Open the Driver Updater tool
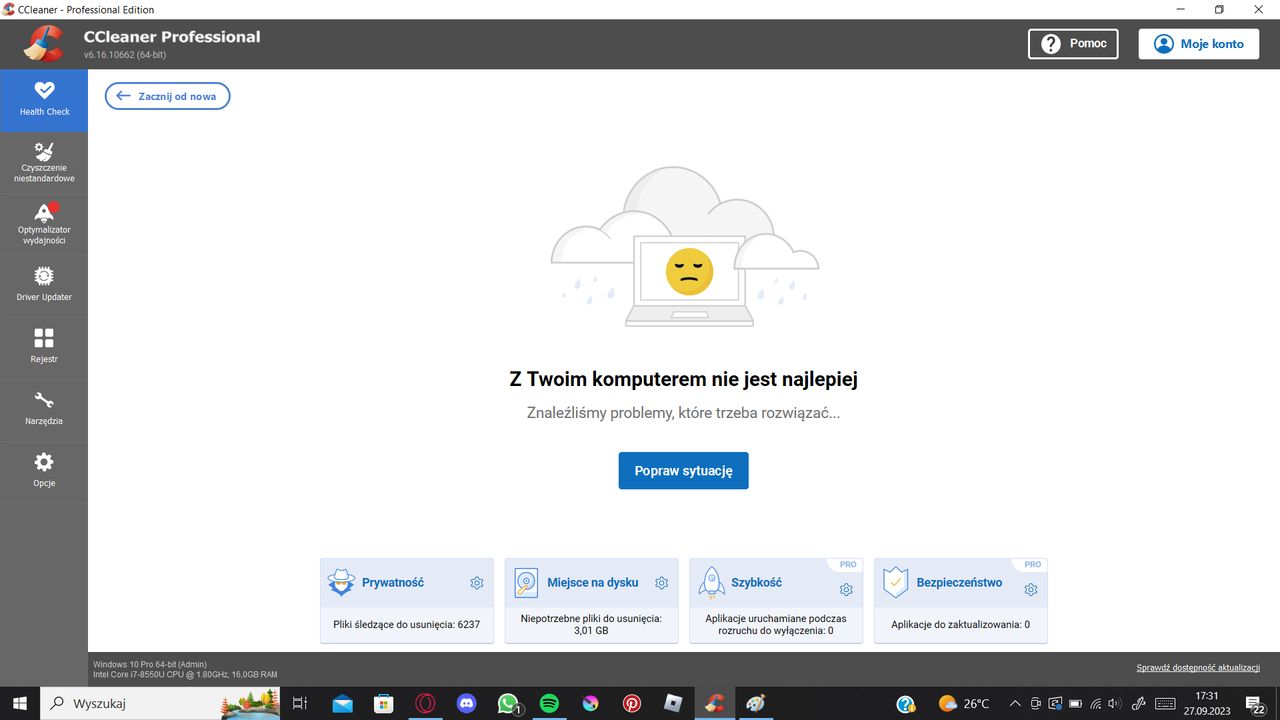This screenshot has height=720, width=1280. 44,284
